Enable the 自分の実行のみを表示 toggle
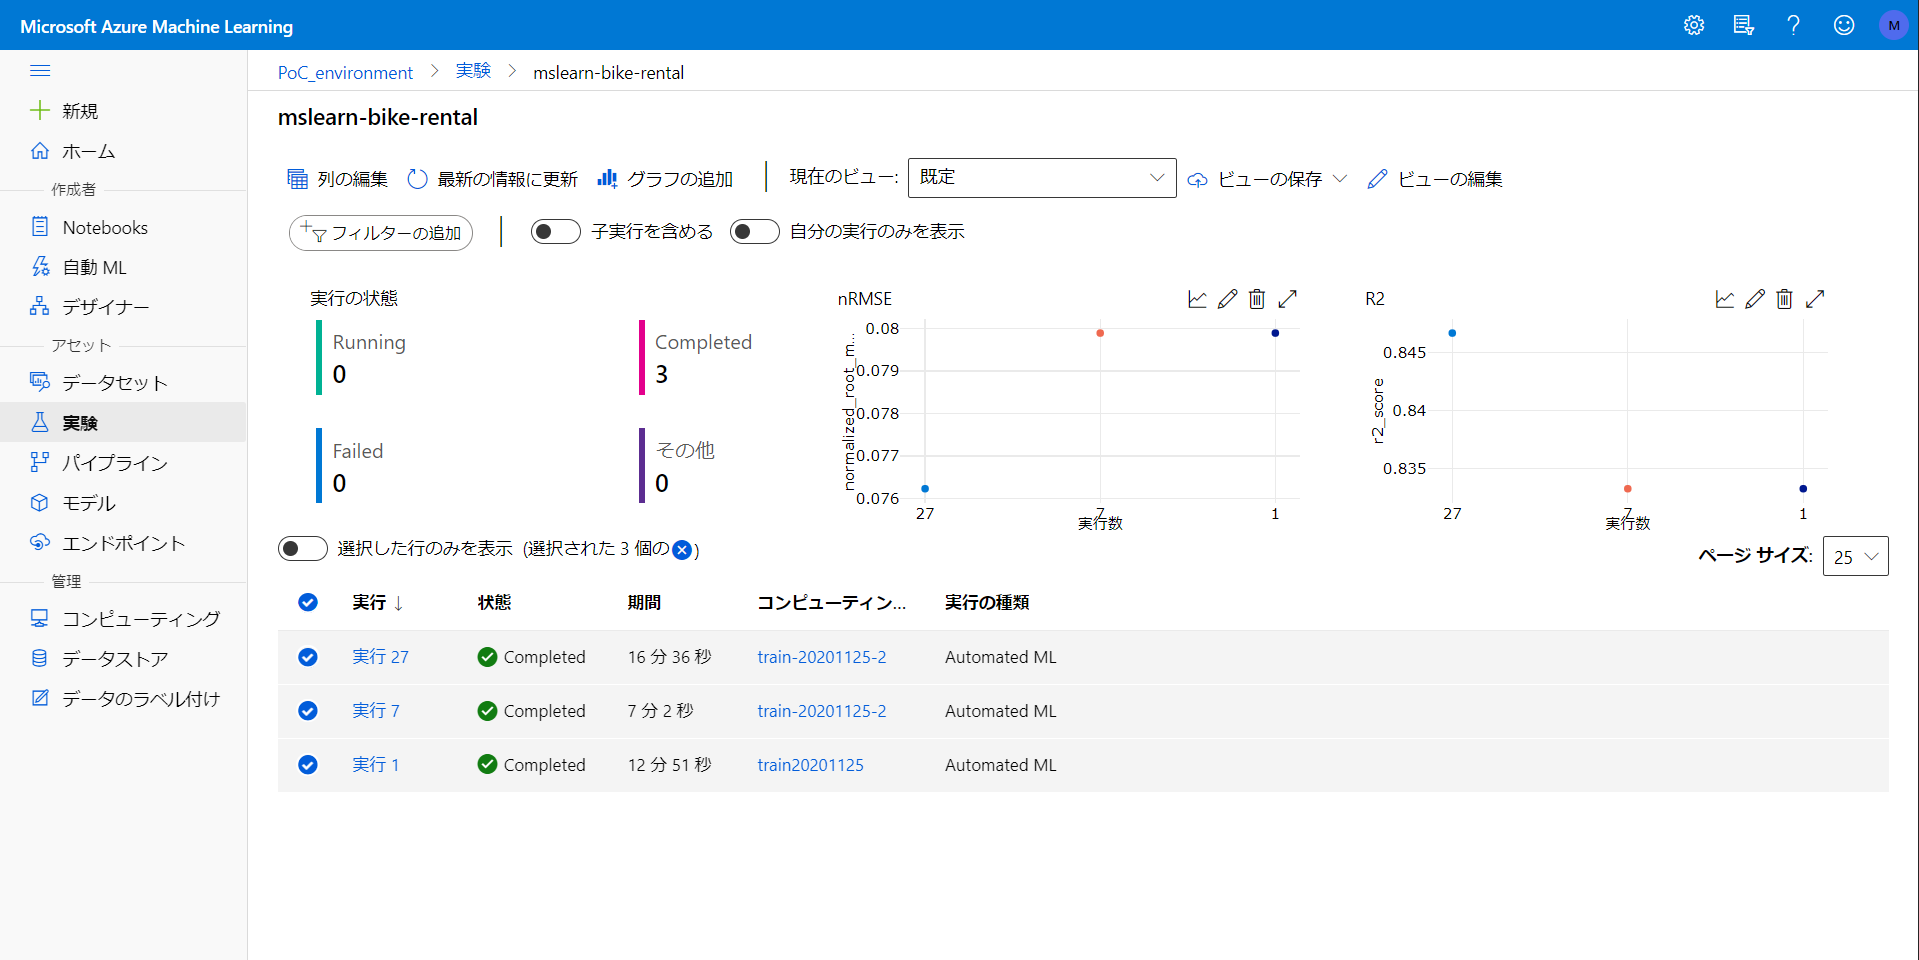1919x960 pixels. 755,231
